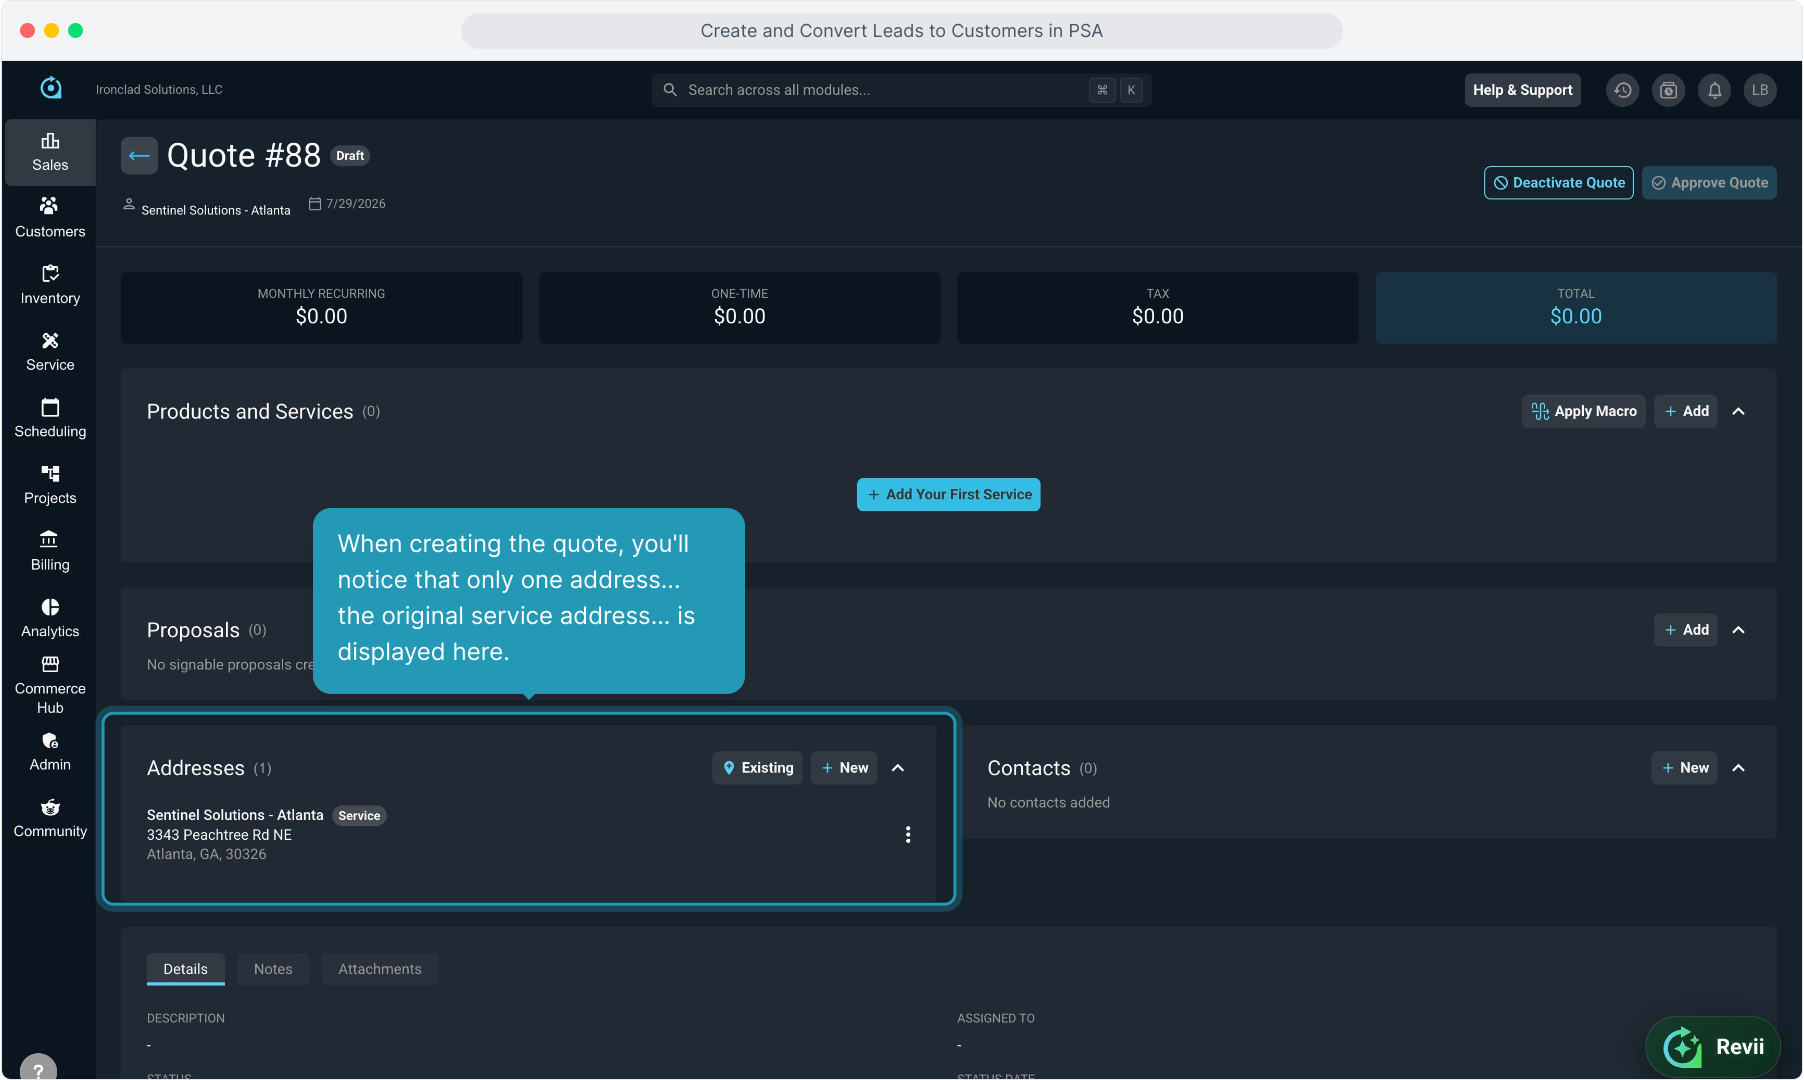This screenshot has width=1804, height=1080.
Task: Focus the search across all modules field
Action: click(x=902, y=90)
